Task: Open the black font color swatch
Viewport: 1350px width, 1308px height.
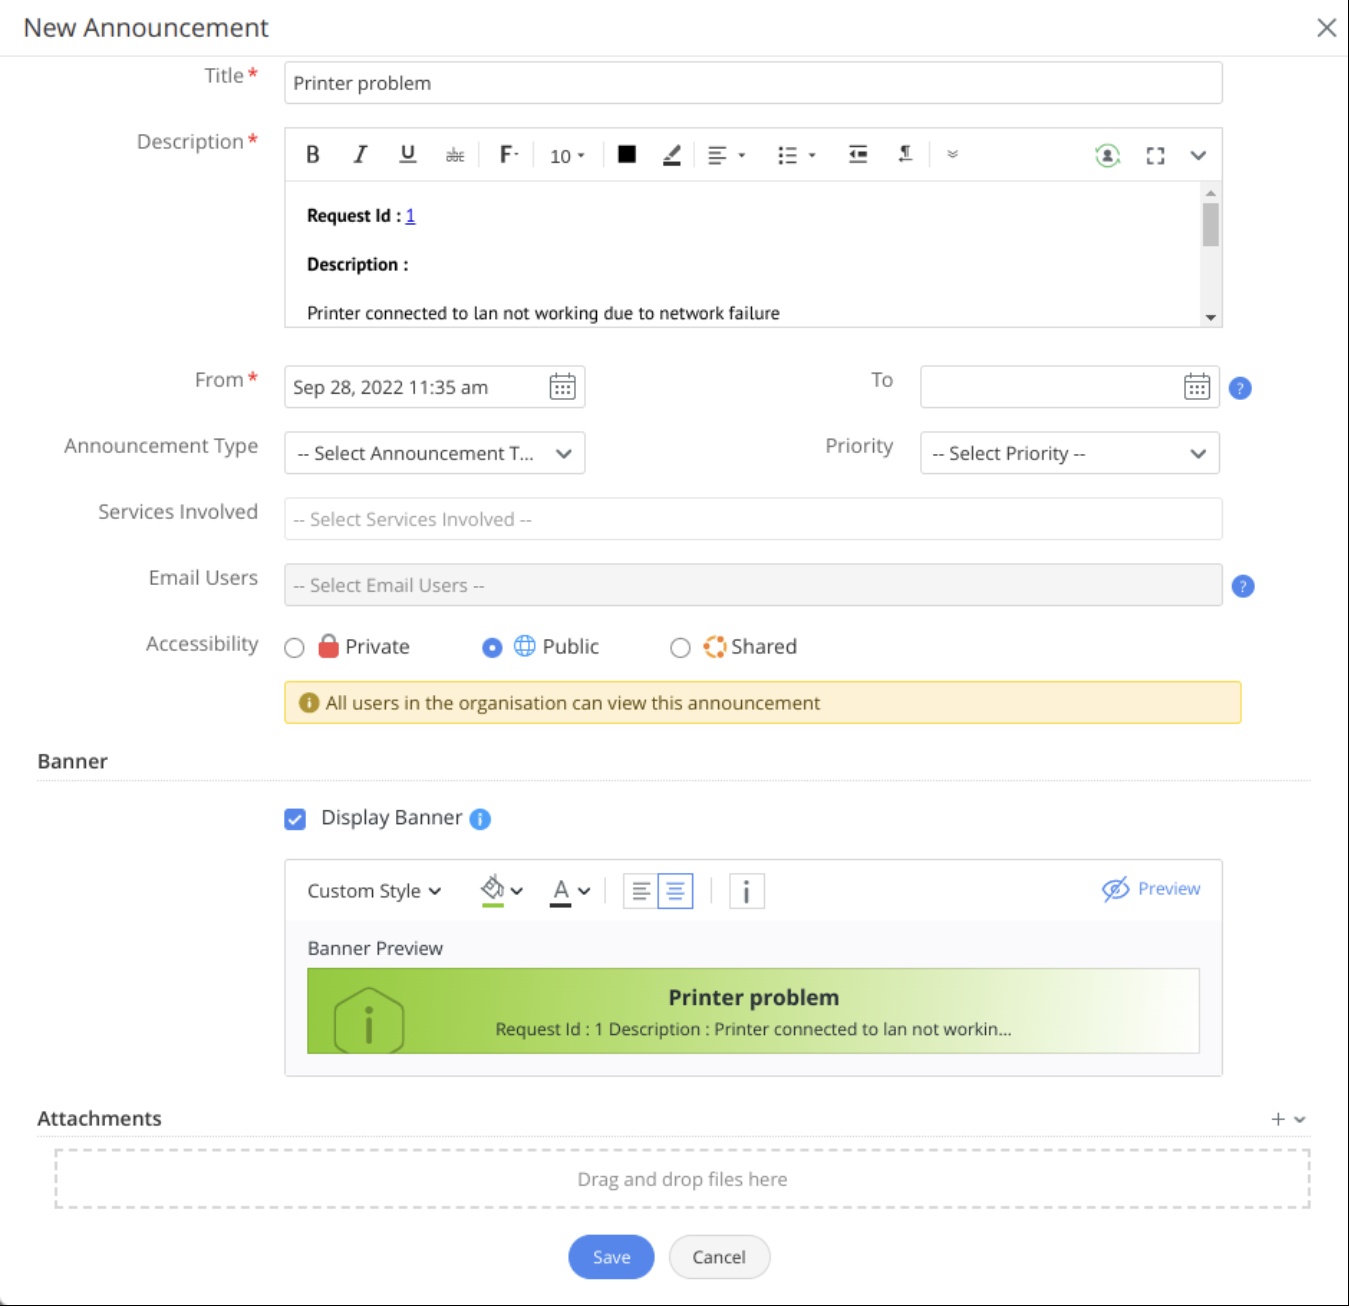Action: point(627,155)
